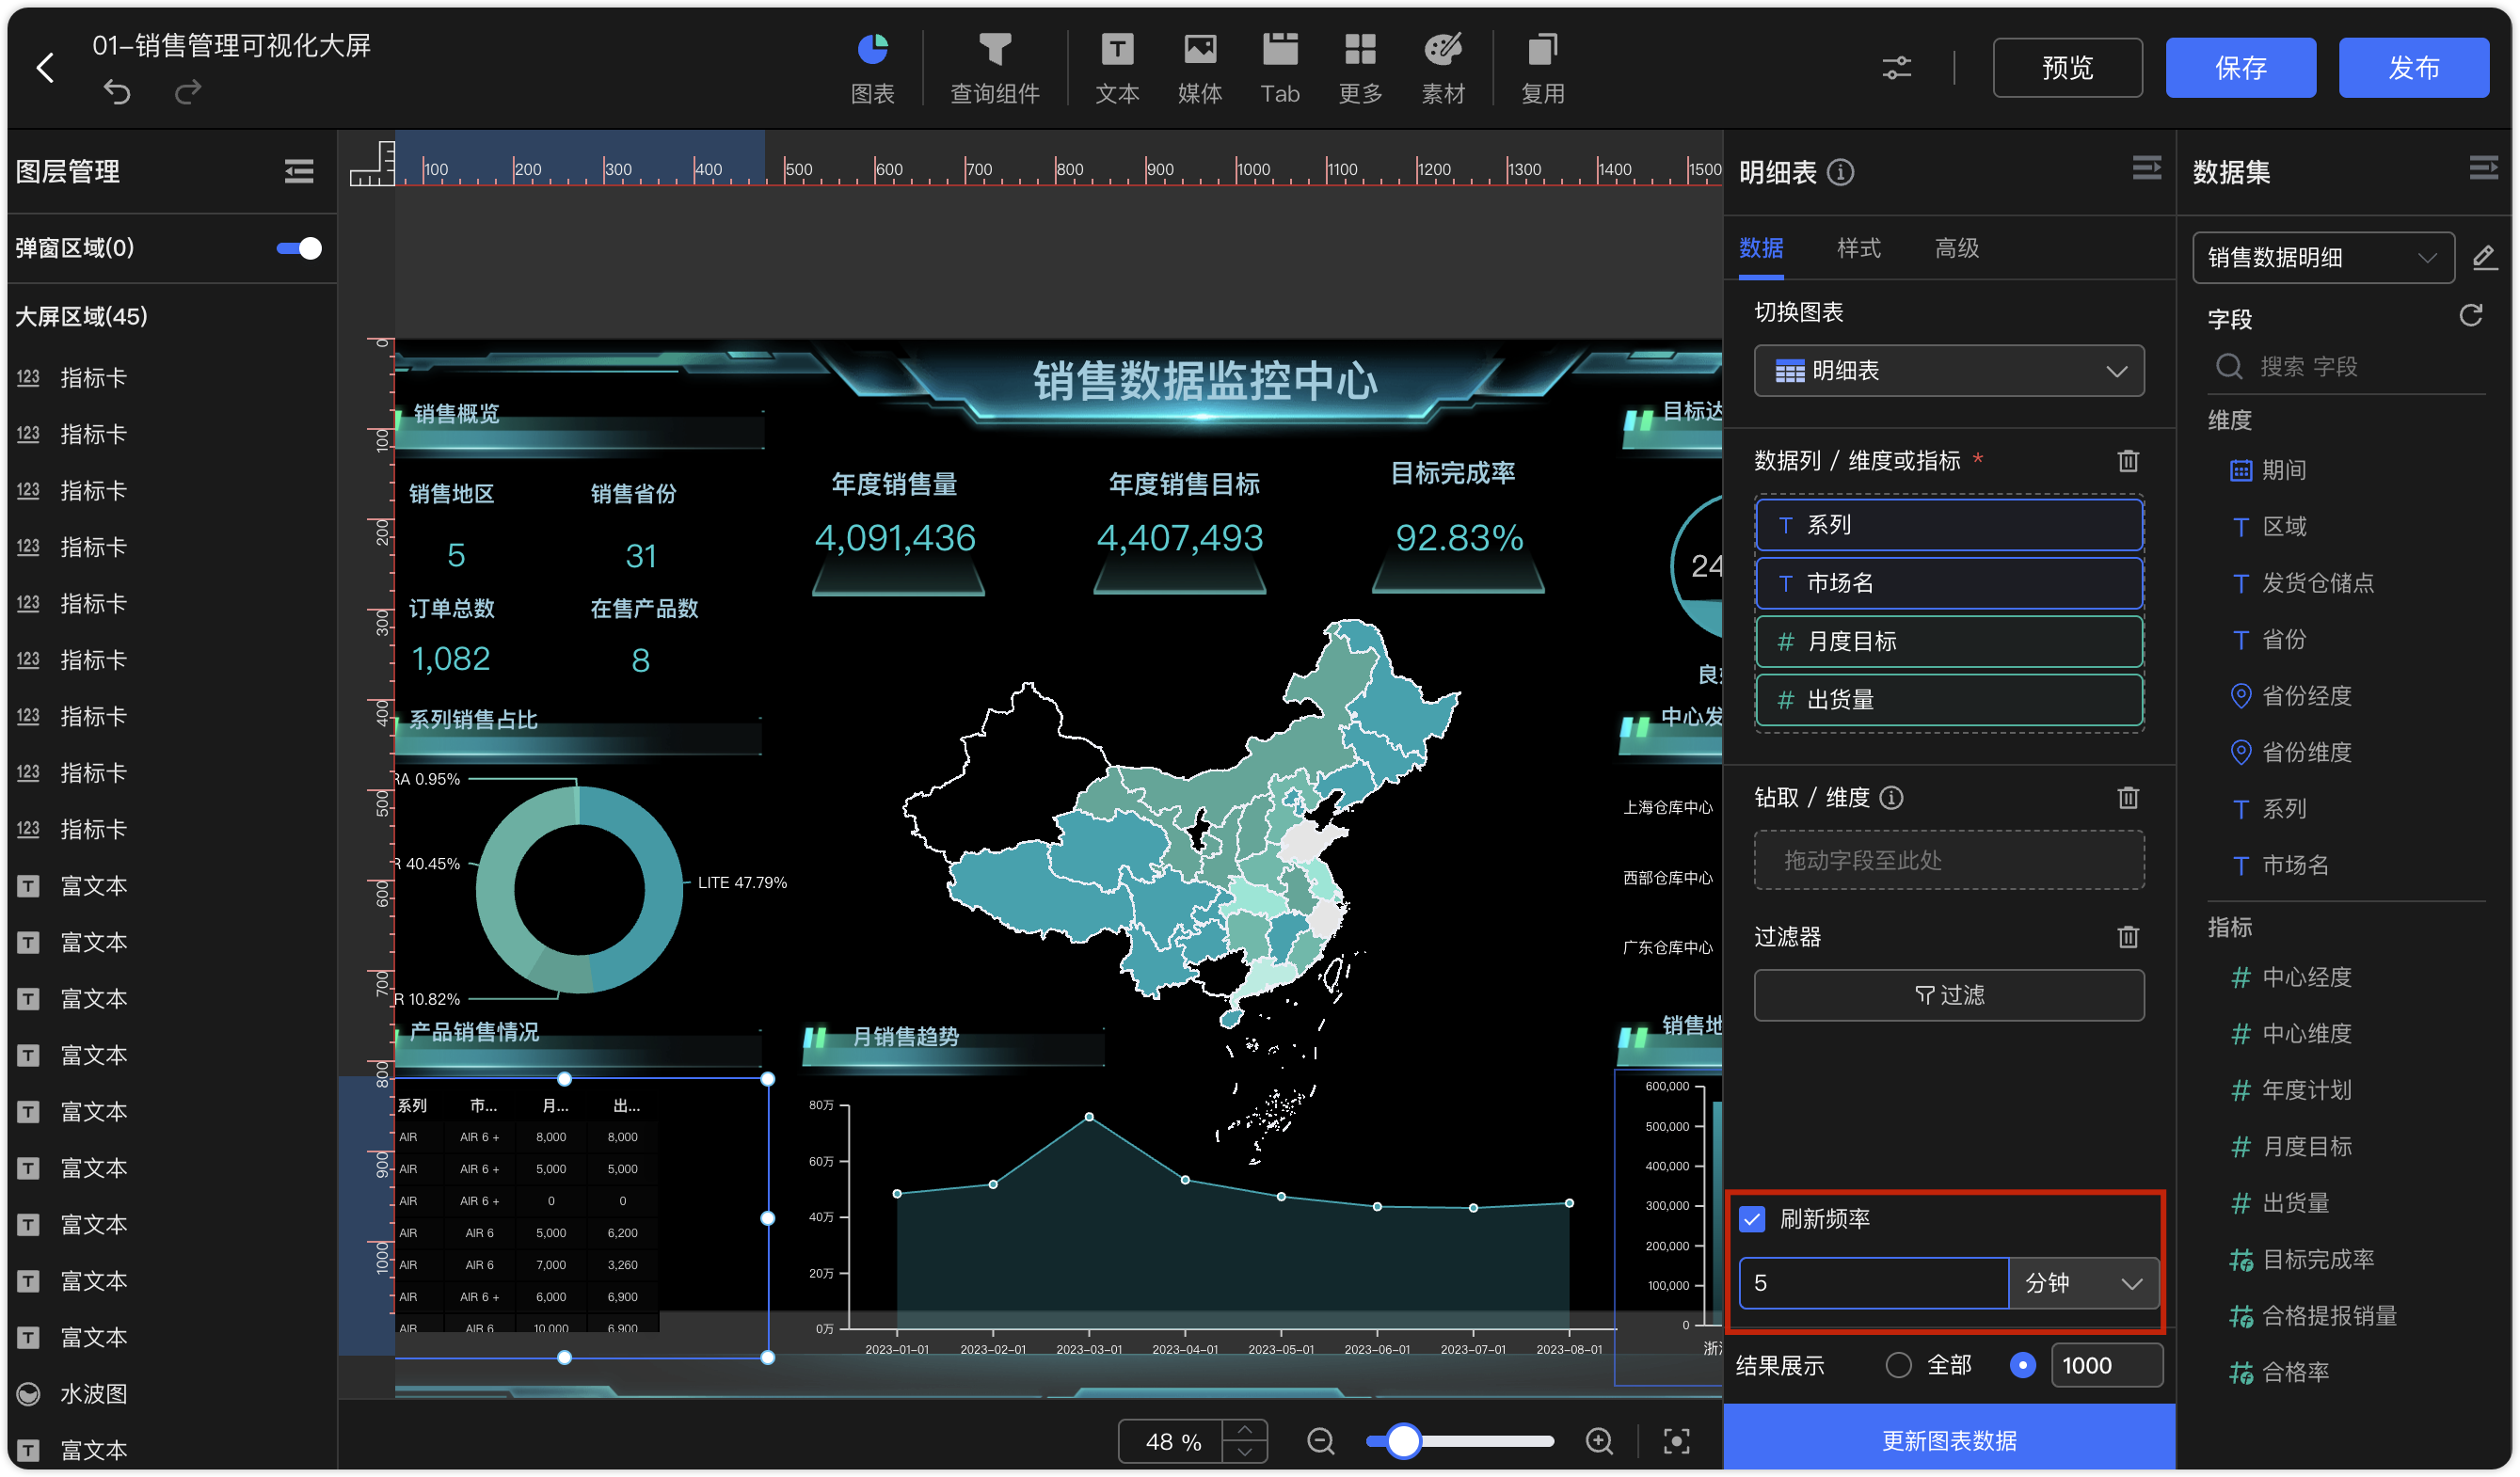The image size is (2520, 1477).
Task: Redo the last action
Action: (x=188, y=93)
